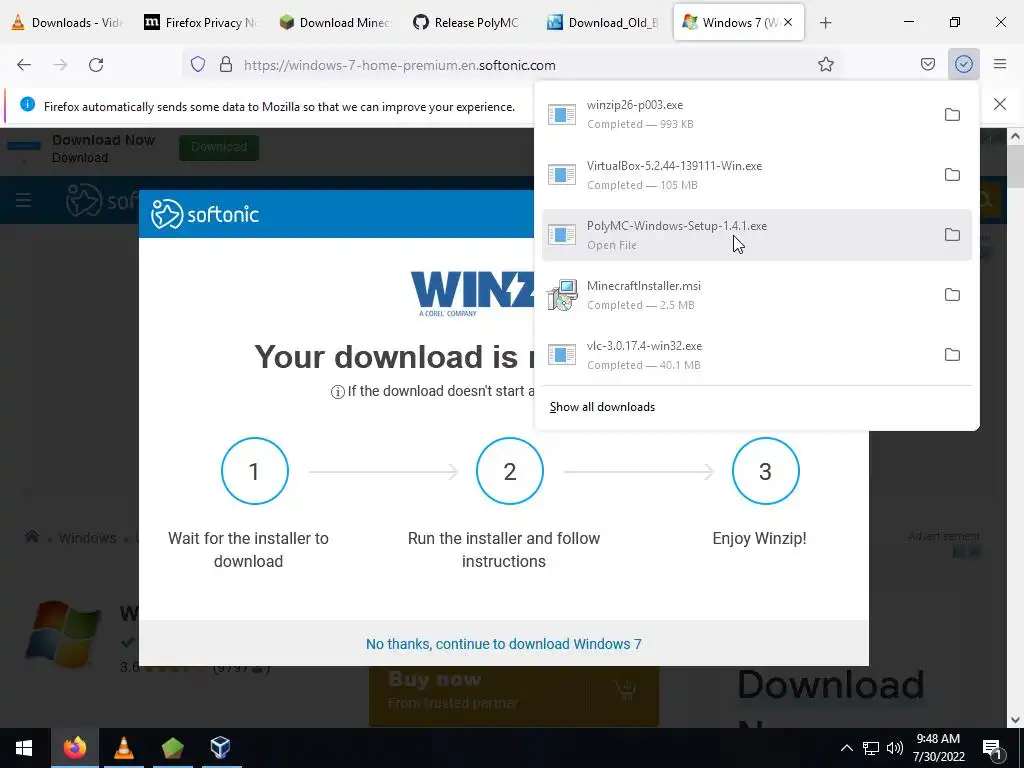Go back using the browser back arrow
Viewport: 1024px width, 768px height.
pos(24,65)
